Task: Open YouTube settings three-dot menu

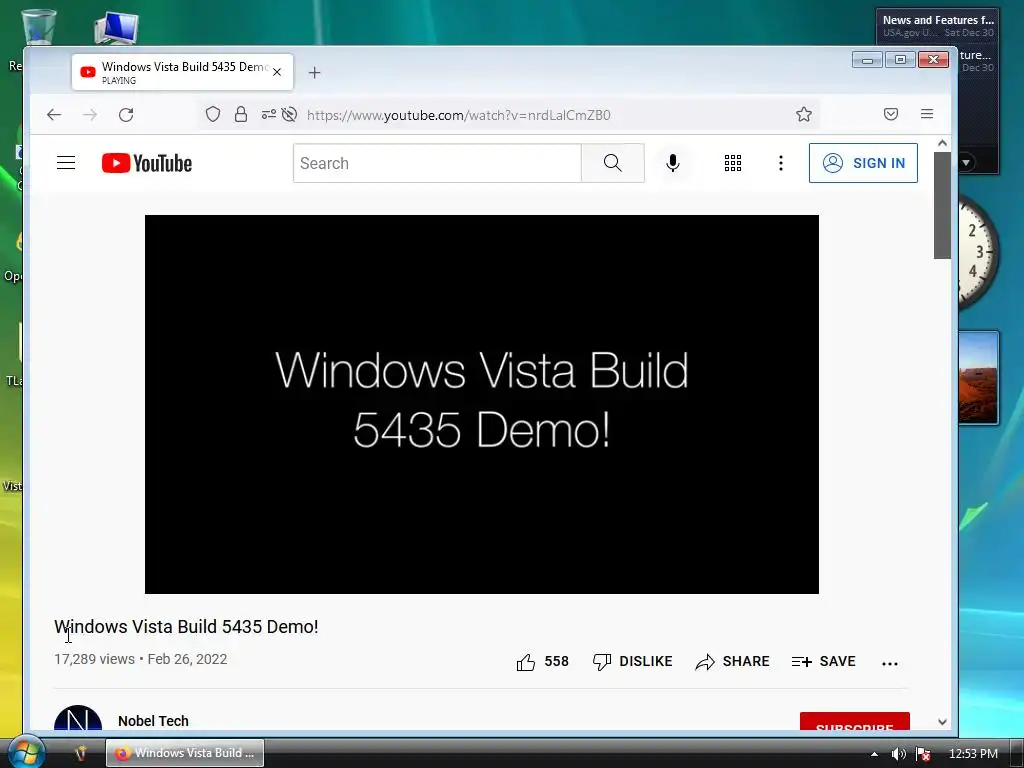Action: pyautogui.click(x=780, y=163)
